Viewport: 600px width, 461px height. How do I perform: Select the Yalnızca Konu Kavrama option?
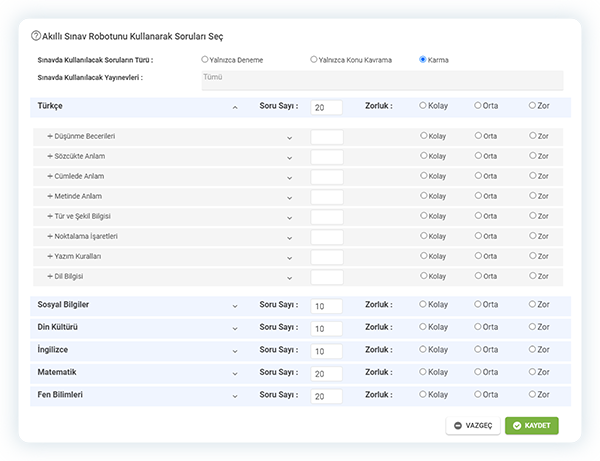(x=314, y=59)
